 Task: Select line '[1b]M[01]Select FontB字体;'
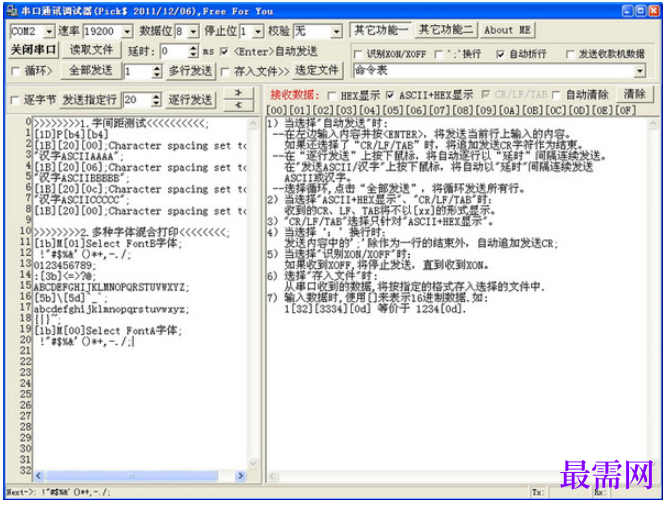pyautogui.click(x=108, y=244)
